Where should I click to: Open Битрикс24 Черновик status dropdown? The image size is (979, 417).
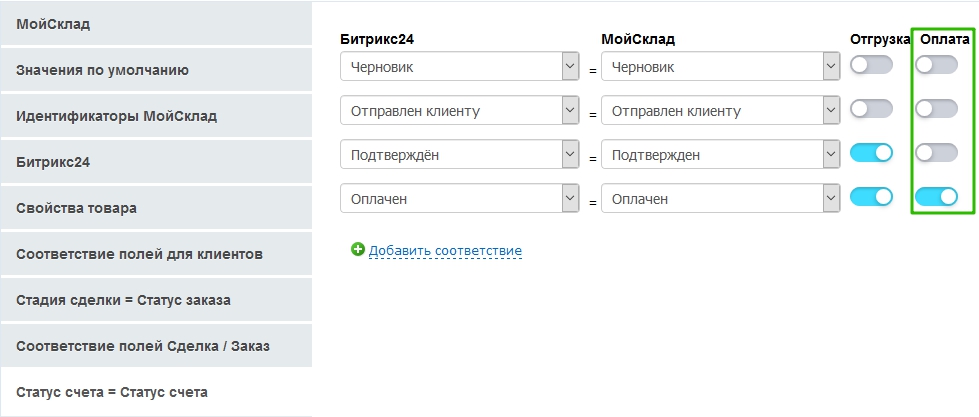(x=460, y=67)
